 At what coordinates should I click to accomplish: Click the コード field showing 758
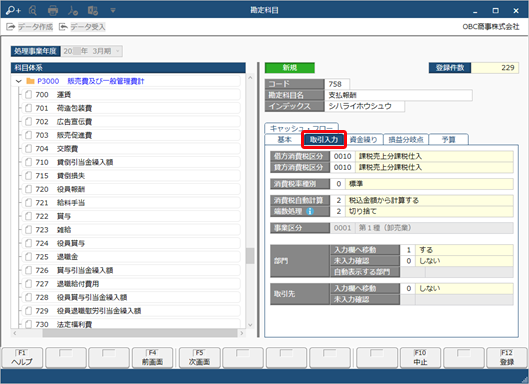[337, 84]
